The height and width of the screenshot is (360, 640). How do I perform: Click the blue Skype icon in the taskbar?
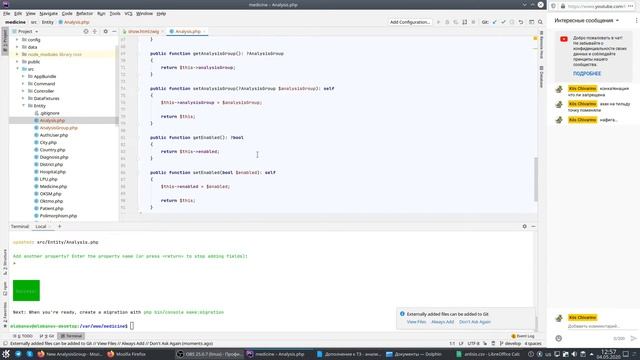tap(29, 354)
